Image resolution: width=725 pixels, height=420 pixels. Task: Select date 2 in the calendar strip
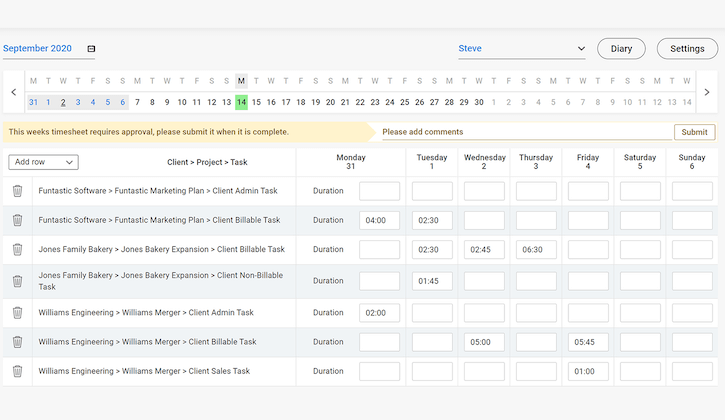click(63, 102)
